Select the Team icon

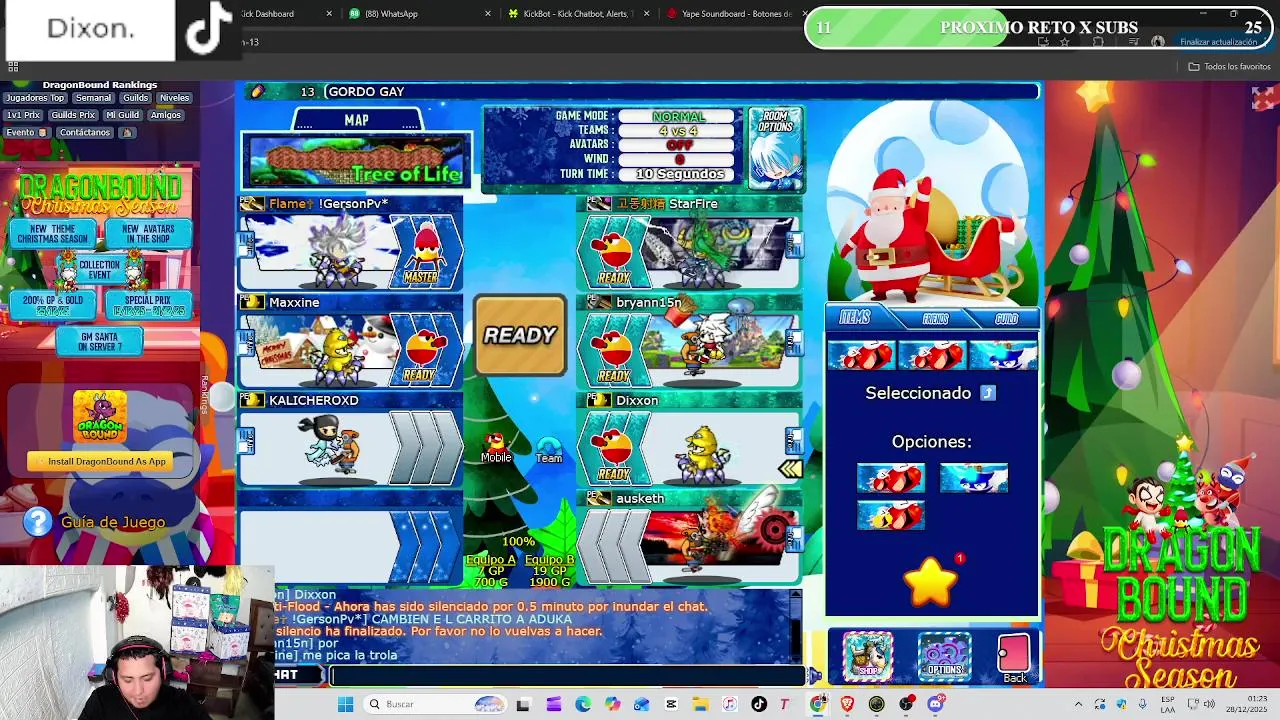(x=549, y=450)
